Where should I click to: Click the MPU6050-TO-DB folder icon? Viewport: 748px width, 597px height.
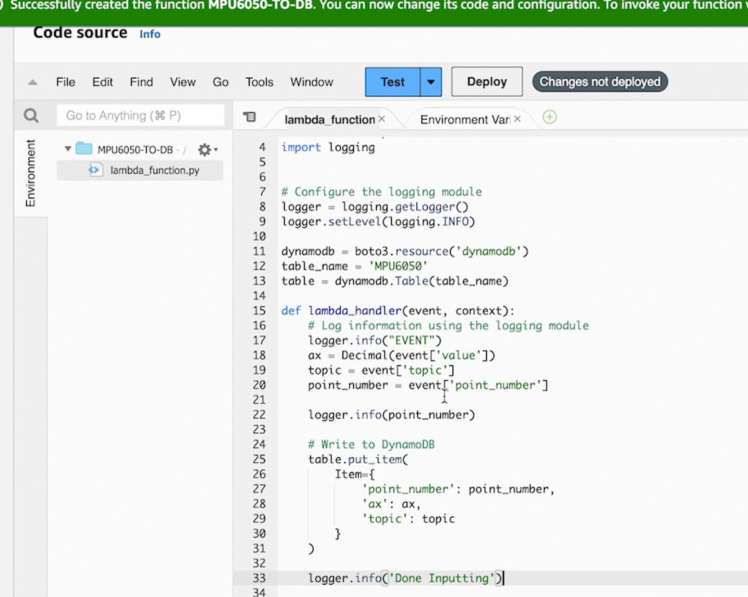pyautogui.click(x=84, y=150)
